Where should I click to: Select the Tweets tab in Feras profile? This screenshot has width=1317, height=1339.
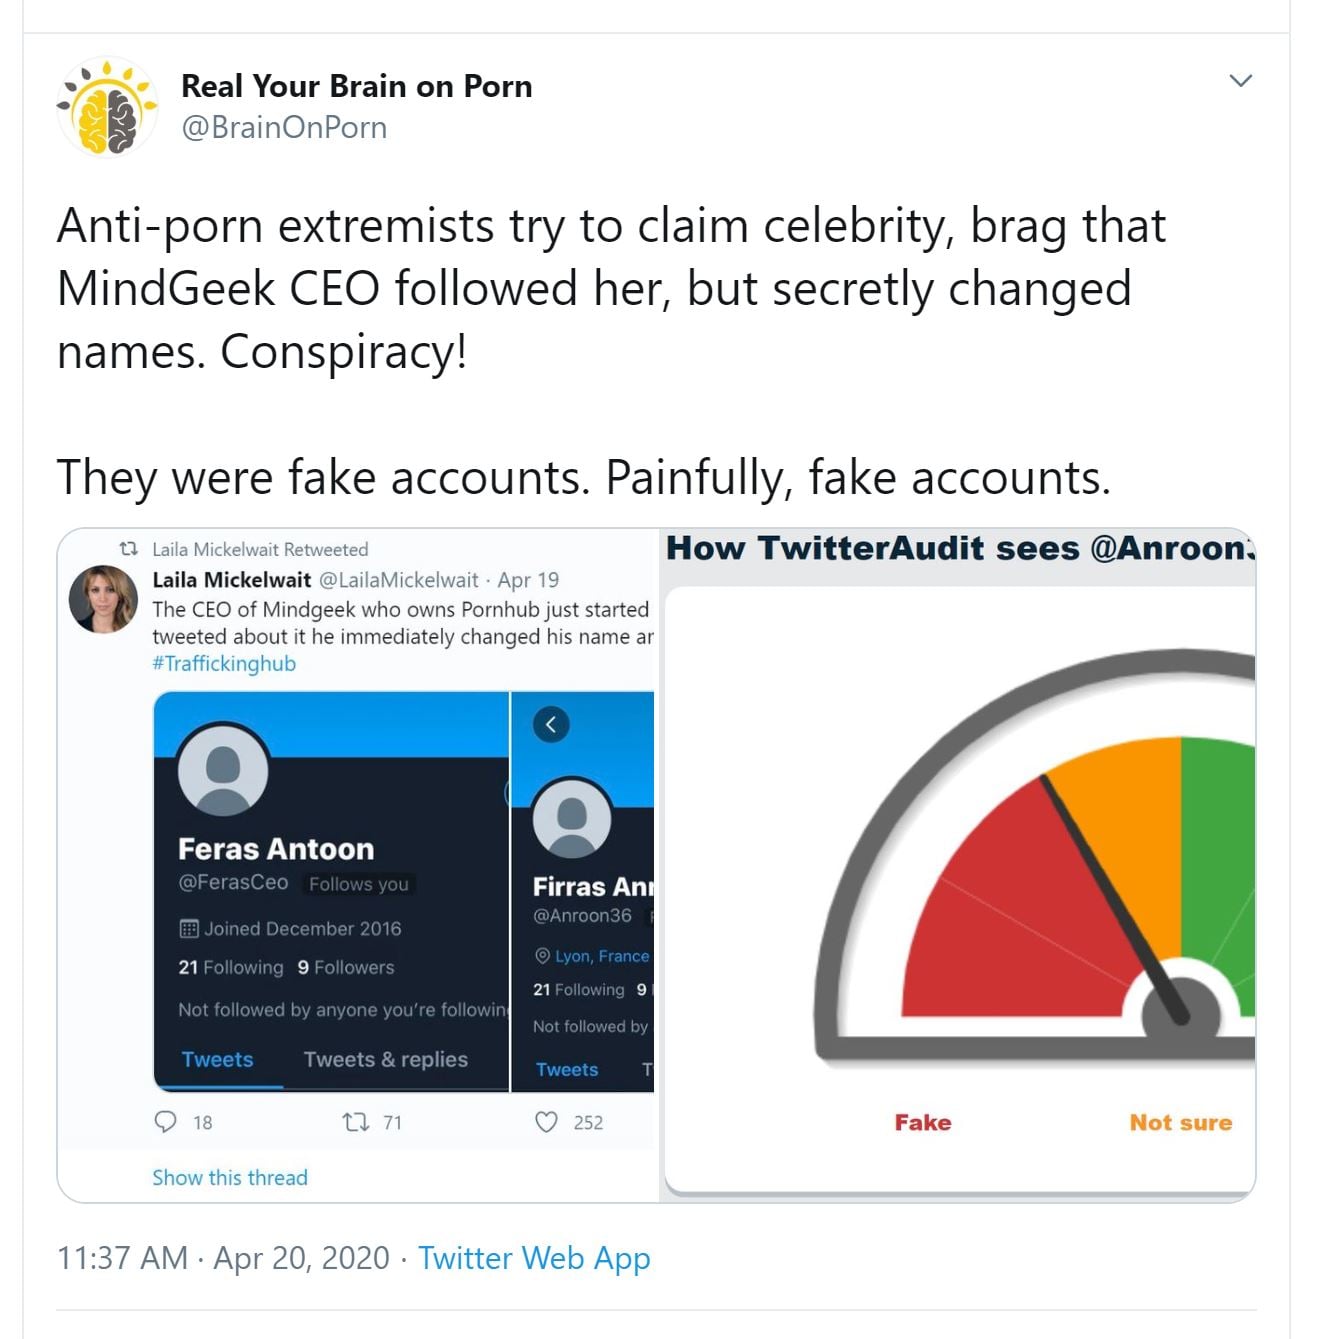click(217, 1059)
